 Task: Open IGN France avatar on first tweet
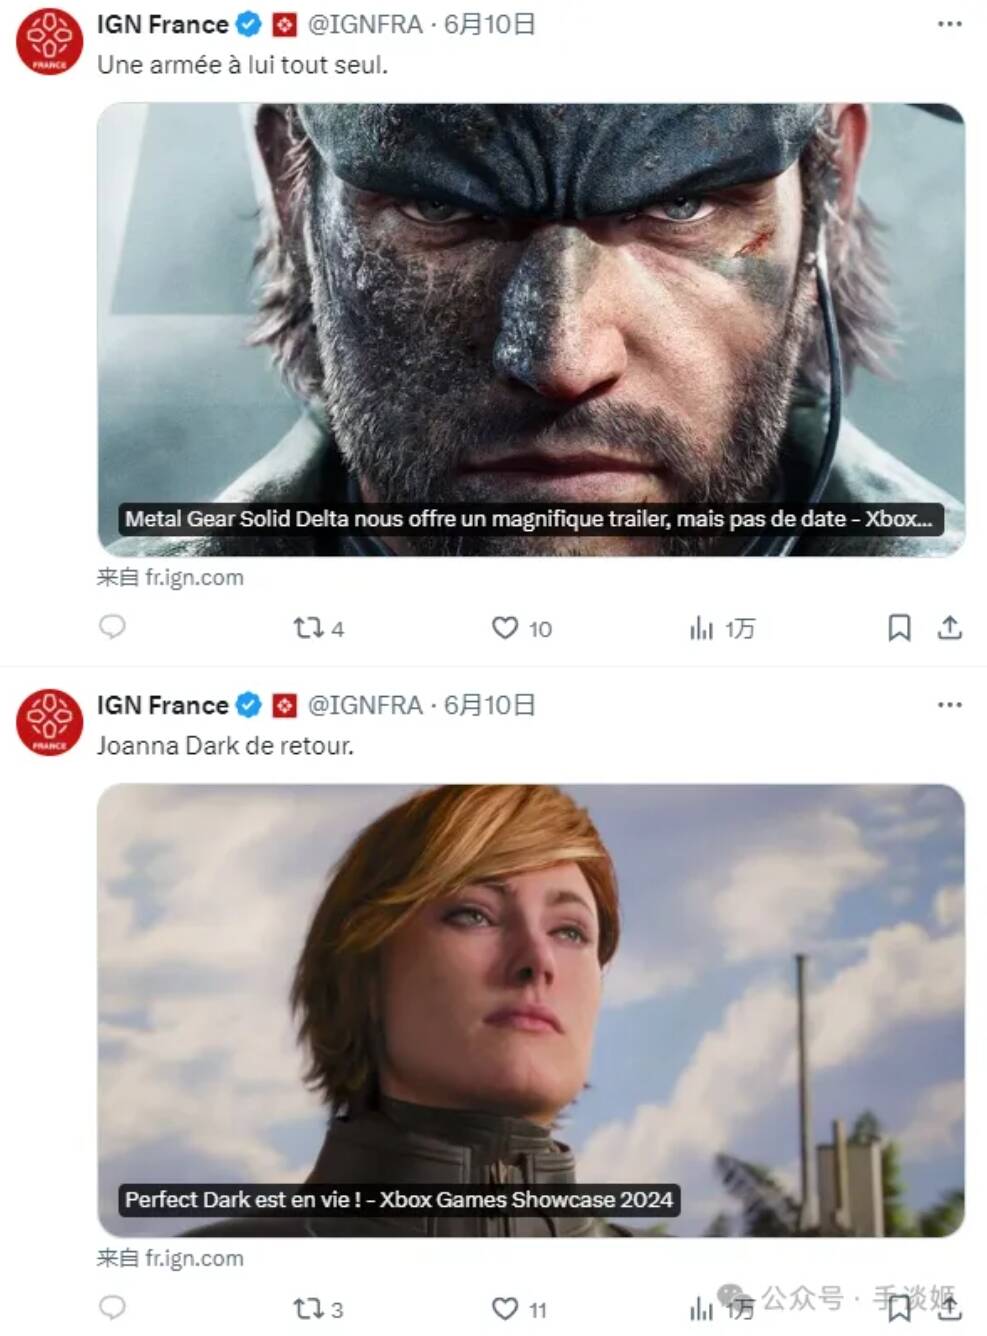[49, 41]
